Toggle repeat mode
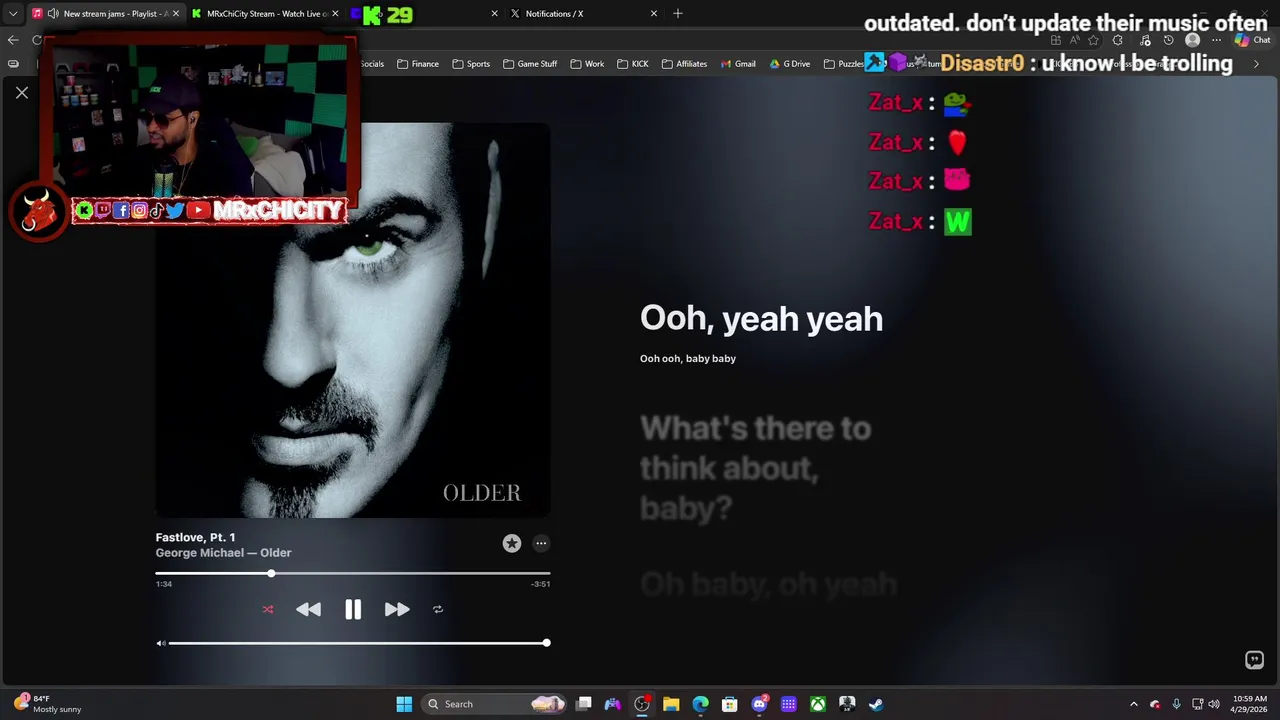Viewport: 1280px width, 720px height. (438, 609)
